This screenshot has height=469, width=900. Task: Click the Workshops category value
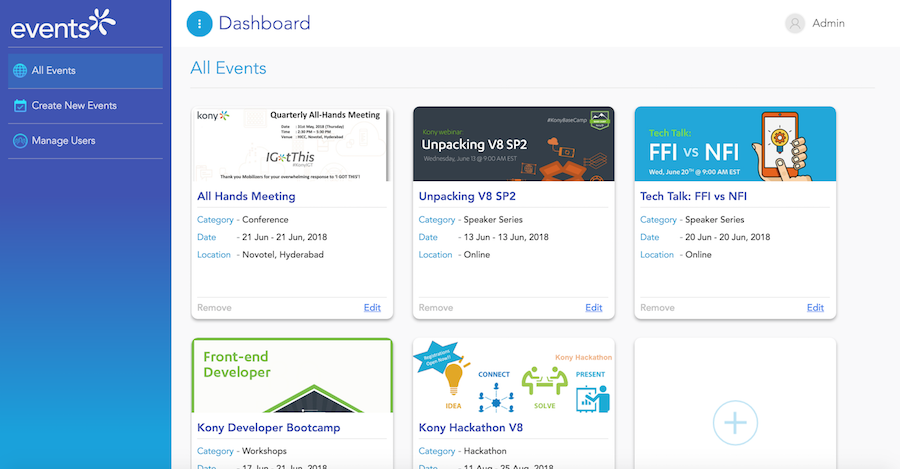tap(265, 451)
